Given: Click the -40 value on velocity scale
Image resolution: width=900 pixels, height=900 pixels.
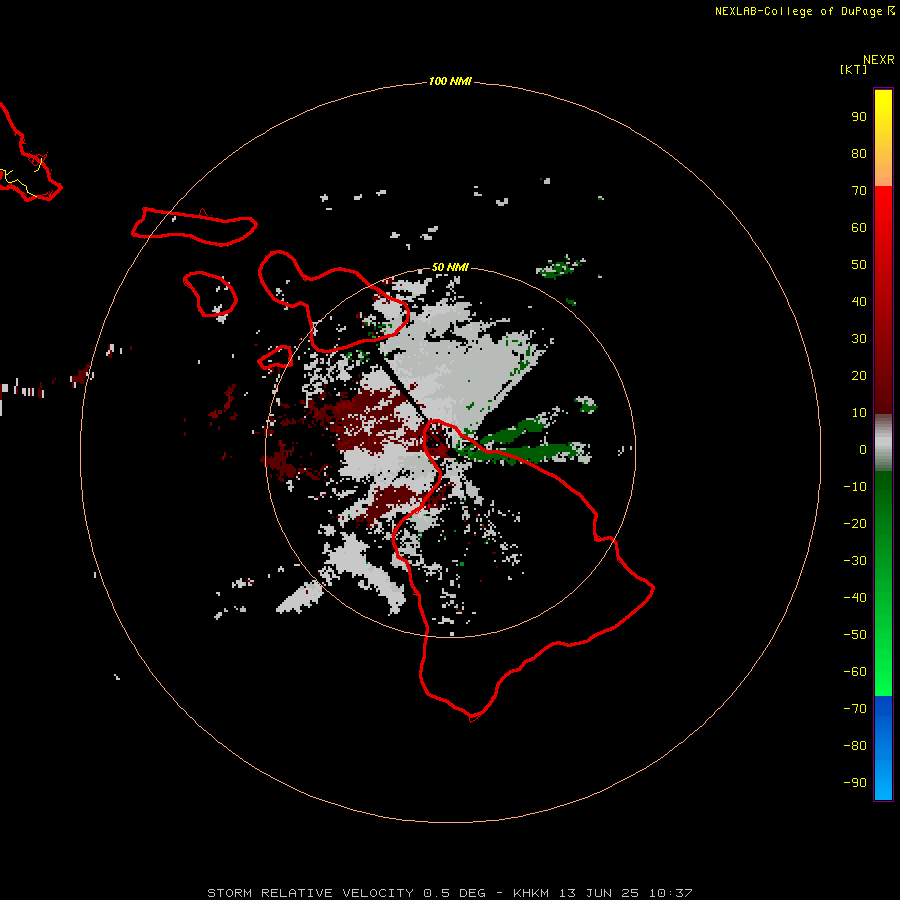Looking at the screenshot, I should [x=855, y=598].
